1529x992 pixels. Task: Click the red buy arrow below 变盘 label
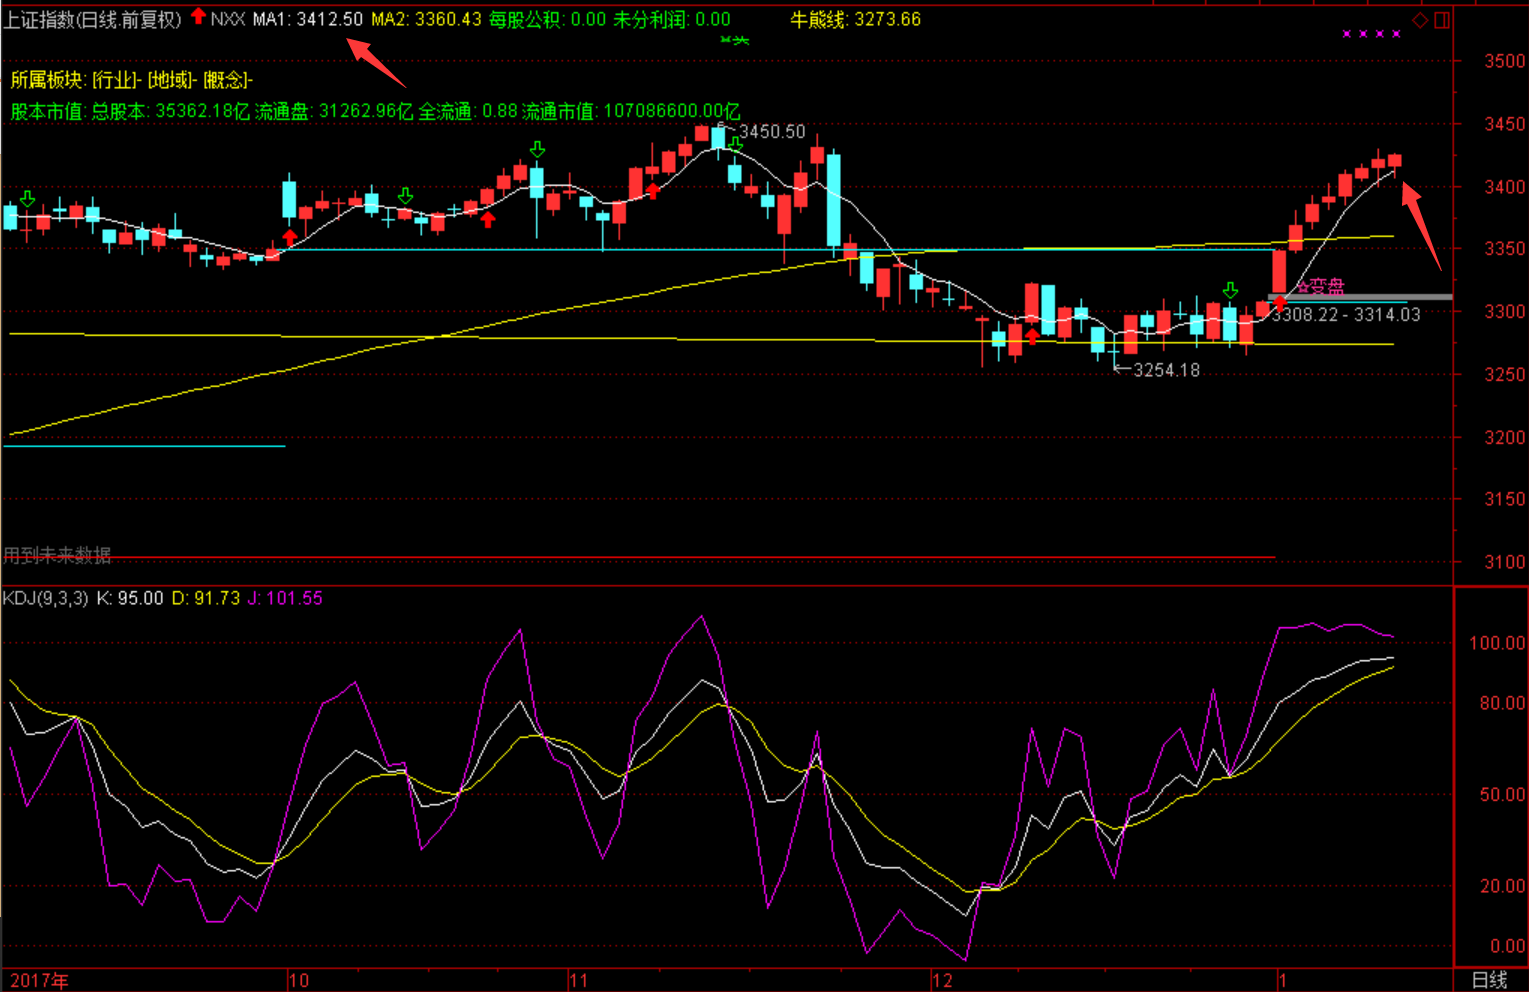click(1279, 303)
